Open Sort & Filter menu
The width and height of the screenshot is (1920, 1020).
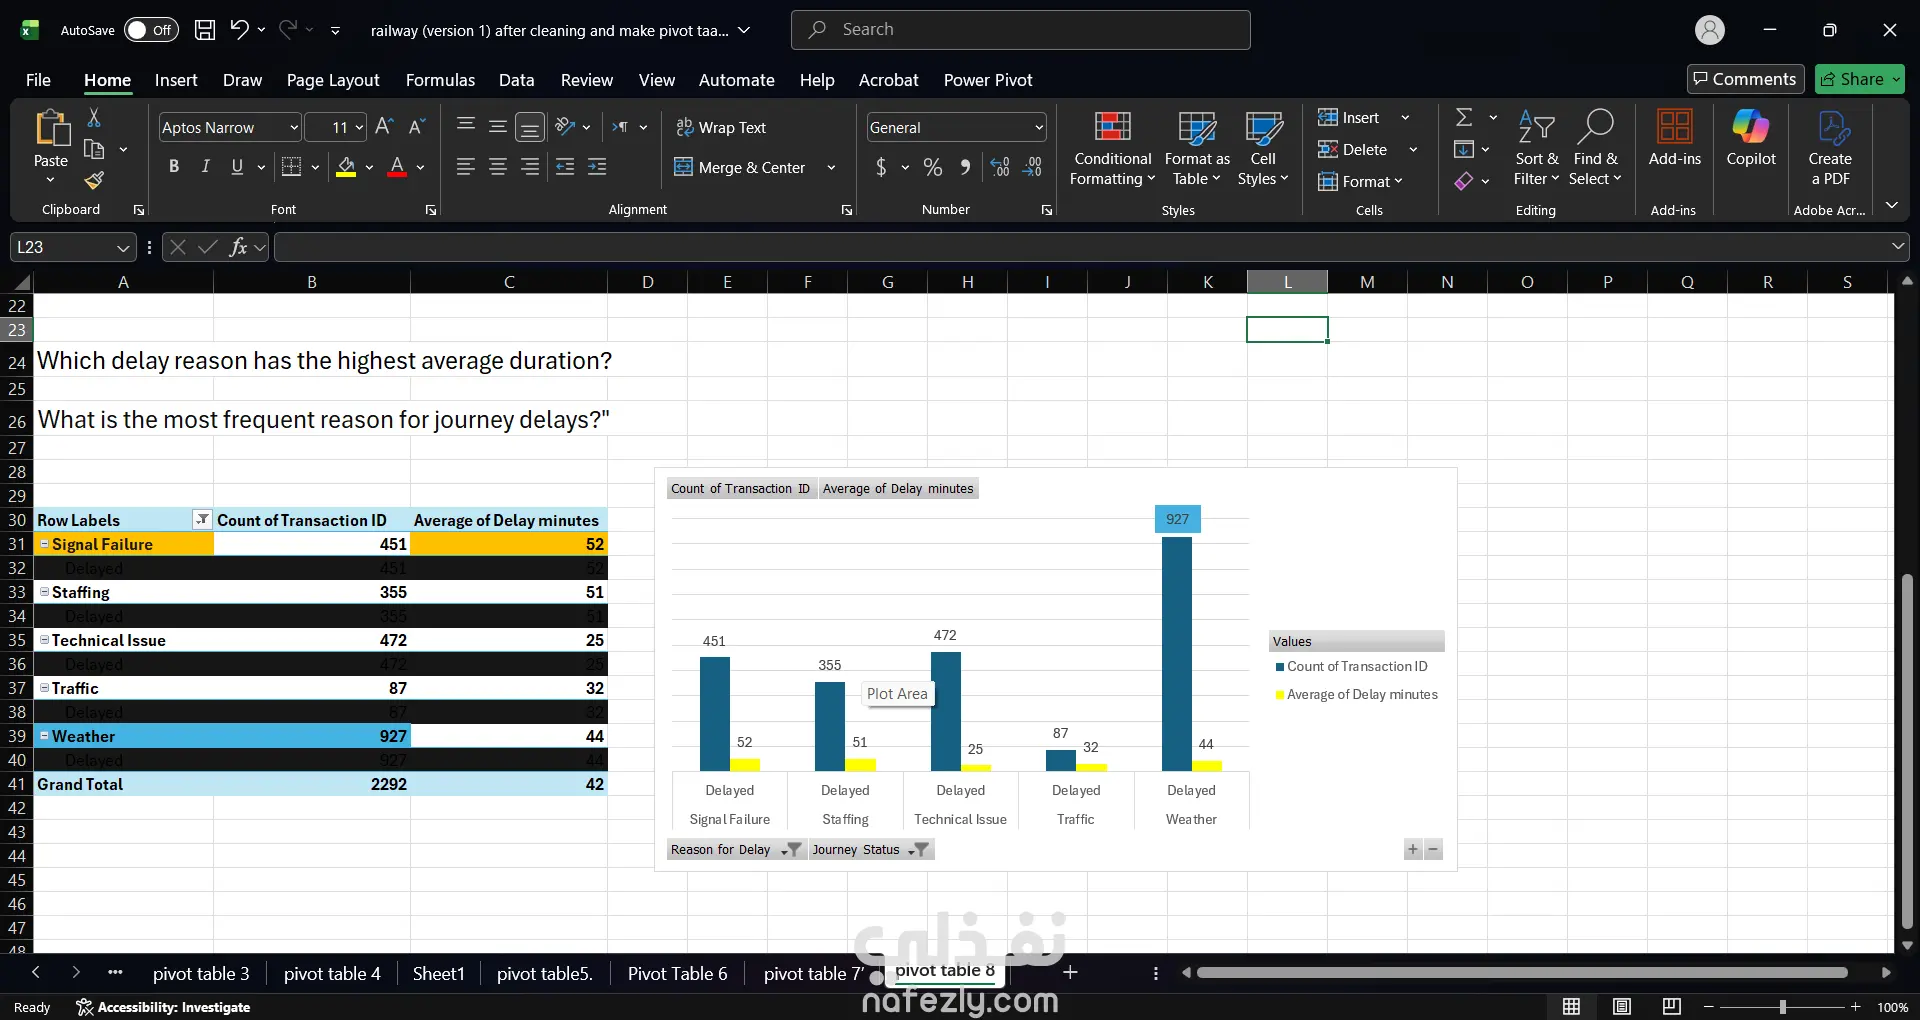(x=1536, y=150)
